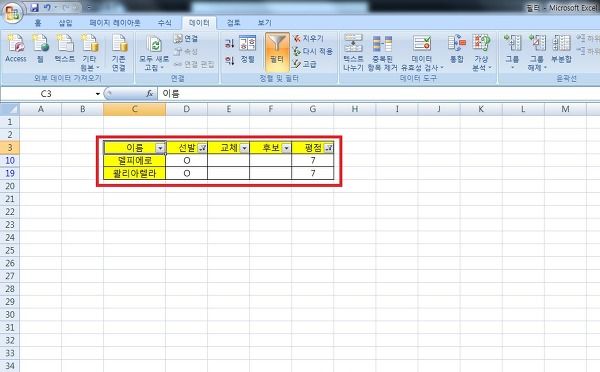Select row 10 header
600x372 pixels.
[x=10, y=160]
